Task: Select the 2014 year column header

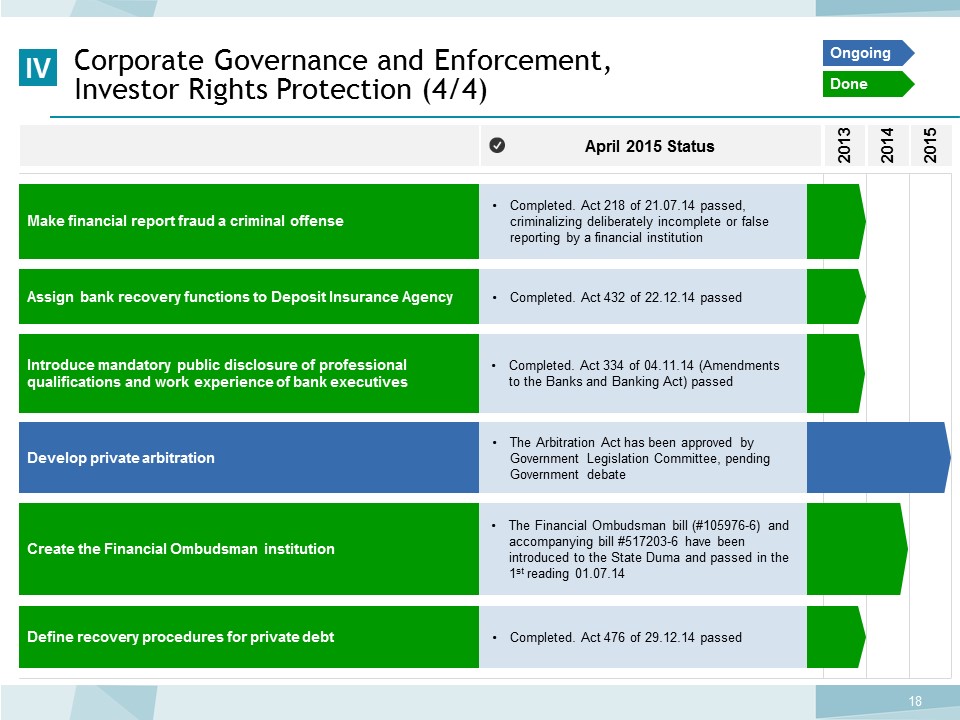Action: tap(887, 145)
